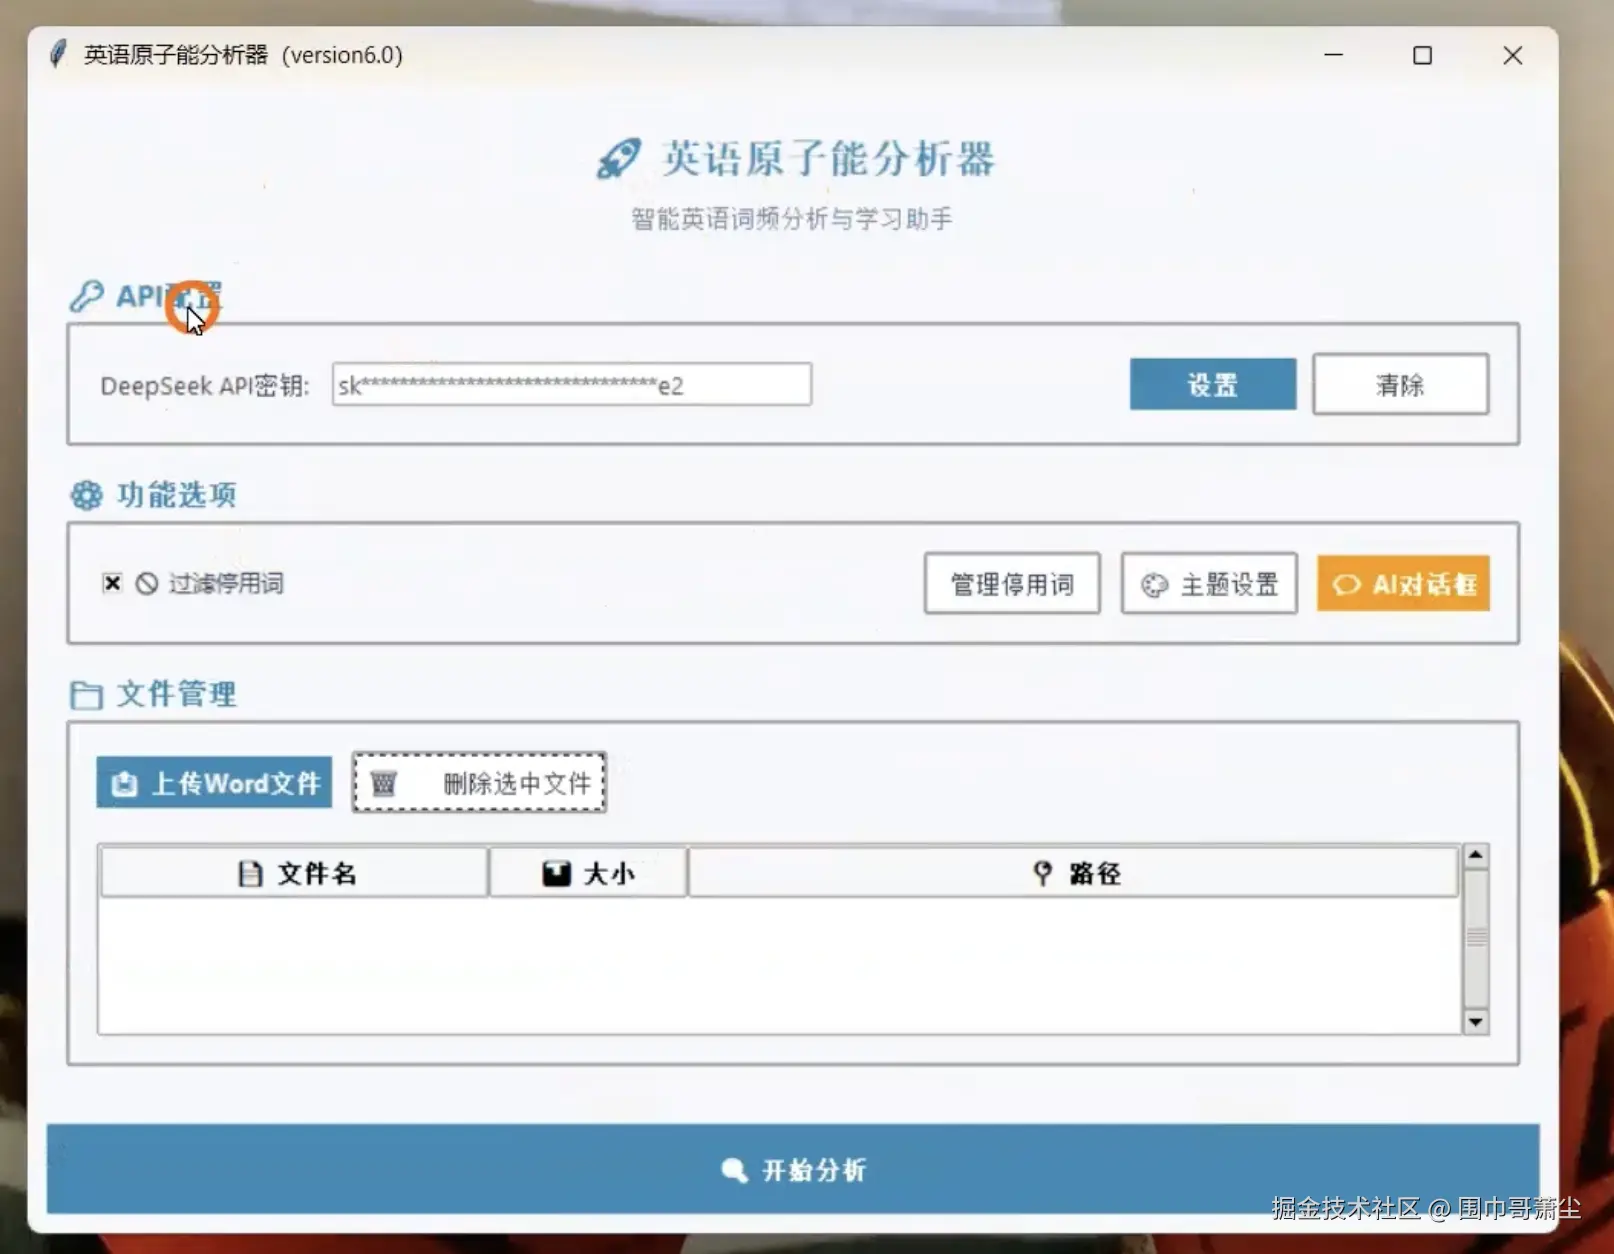Open the AI对话框 dialog
1614x1254 pixels.
pyautogui.click(x=1402, y=584)
